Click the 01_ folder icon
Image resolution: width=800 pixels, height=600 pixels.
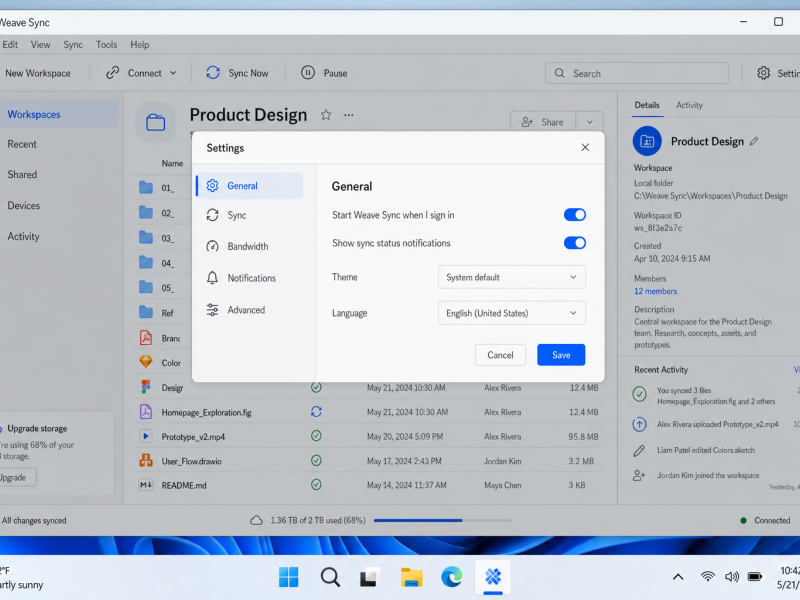point(146,187)
